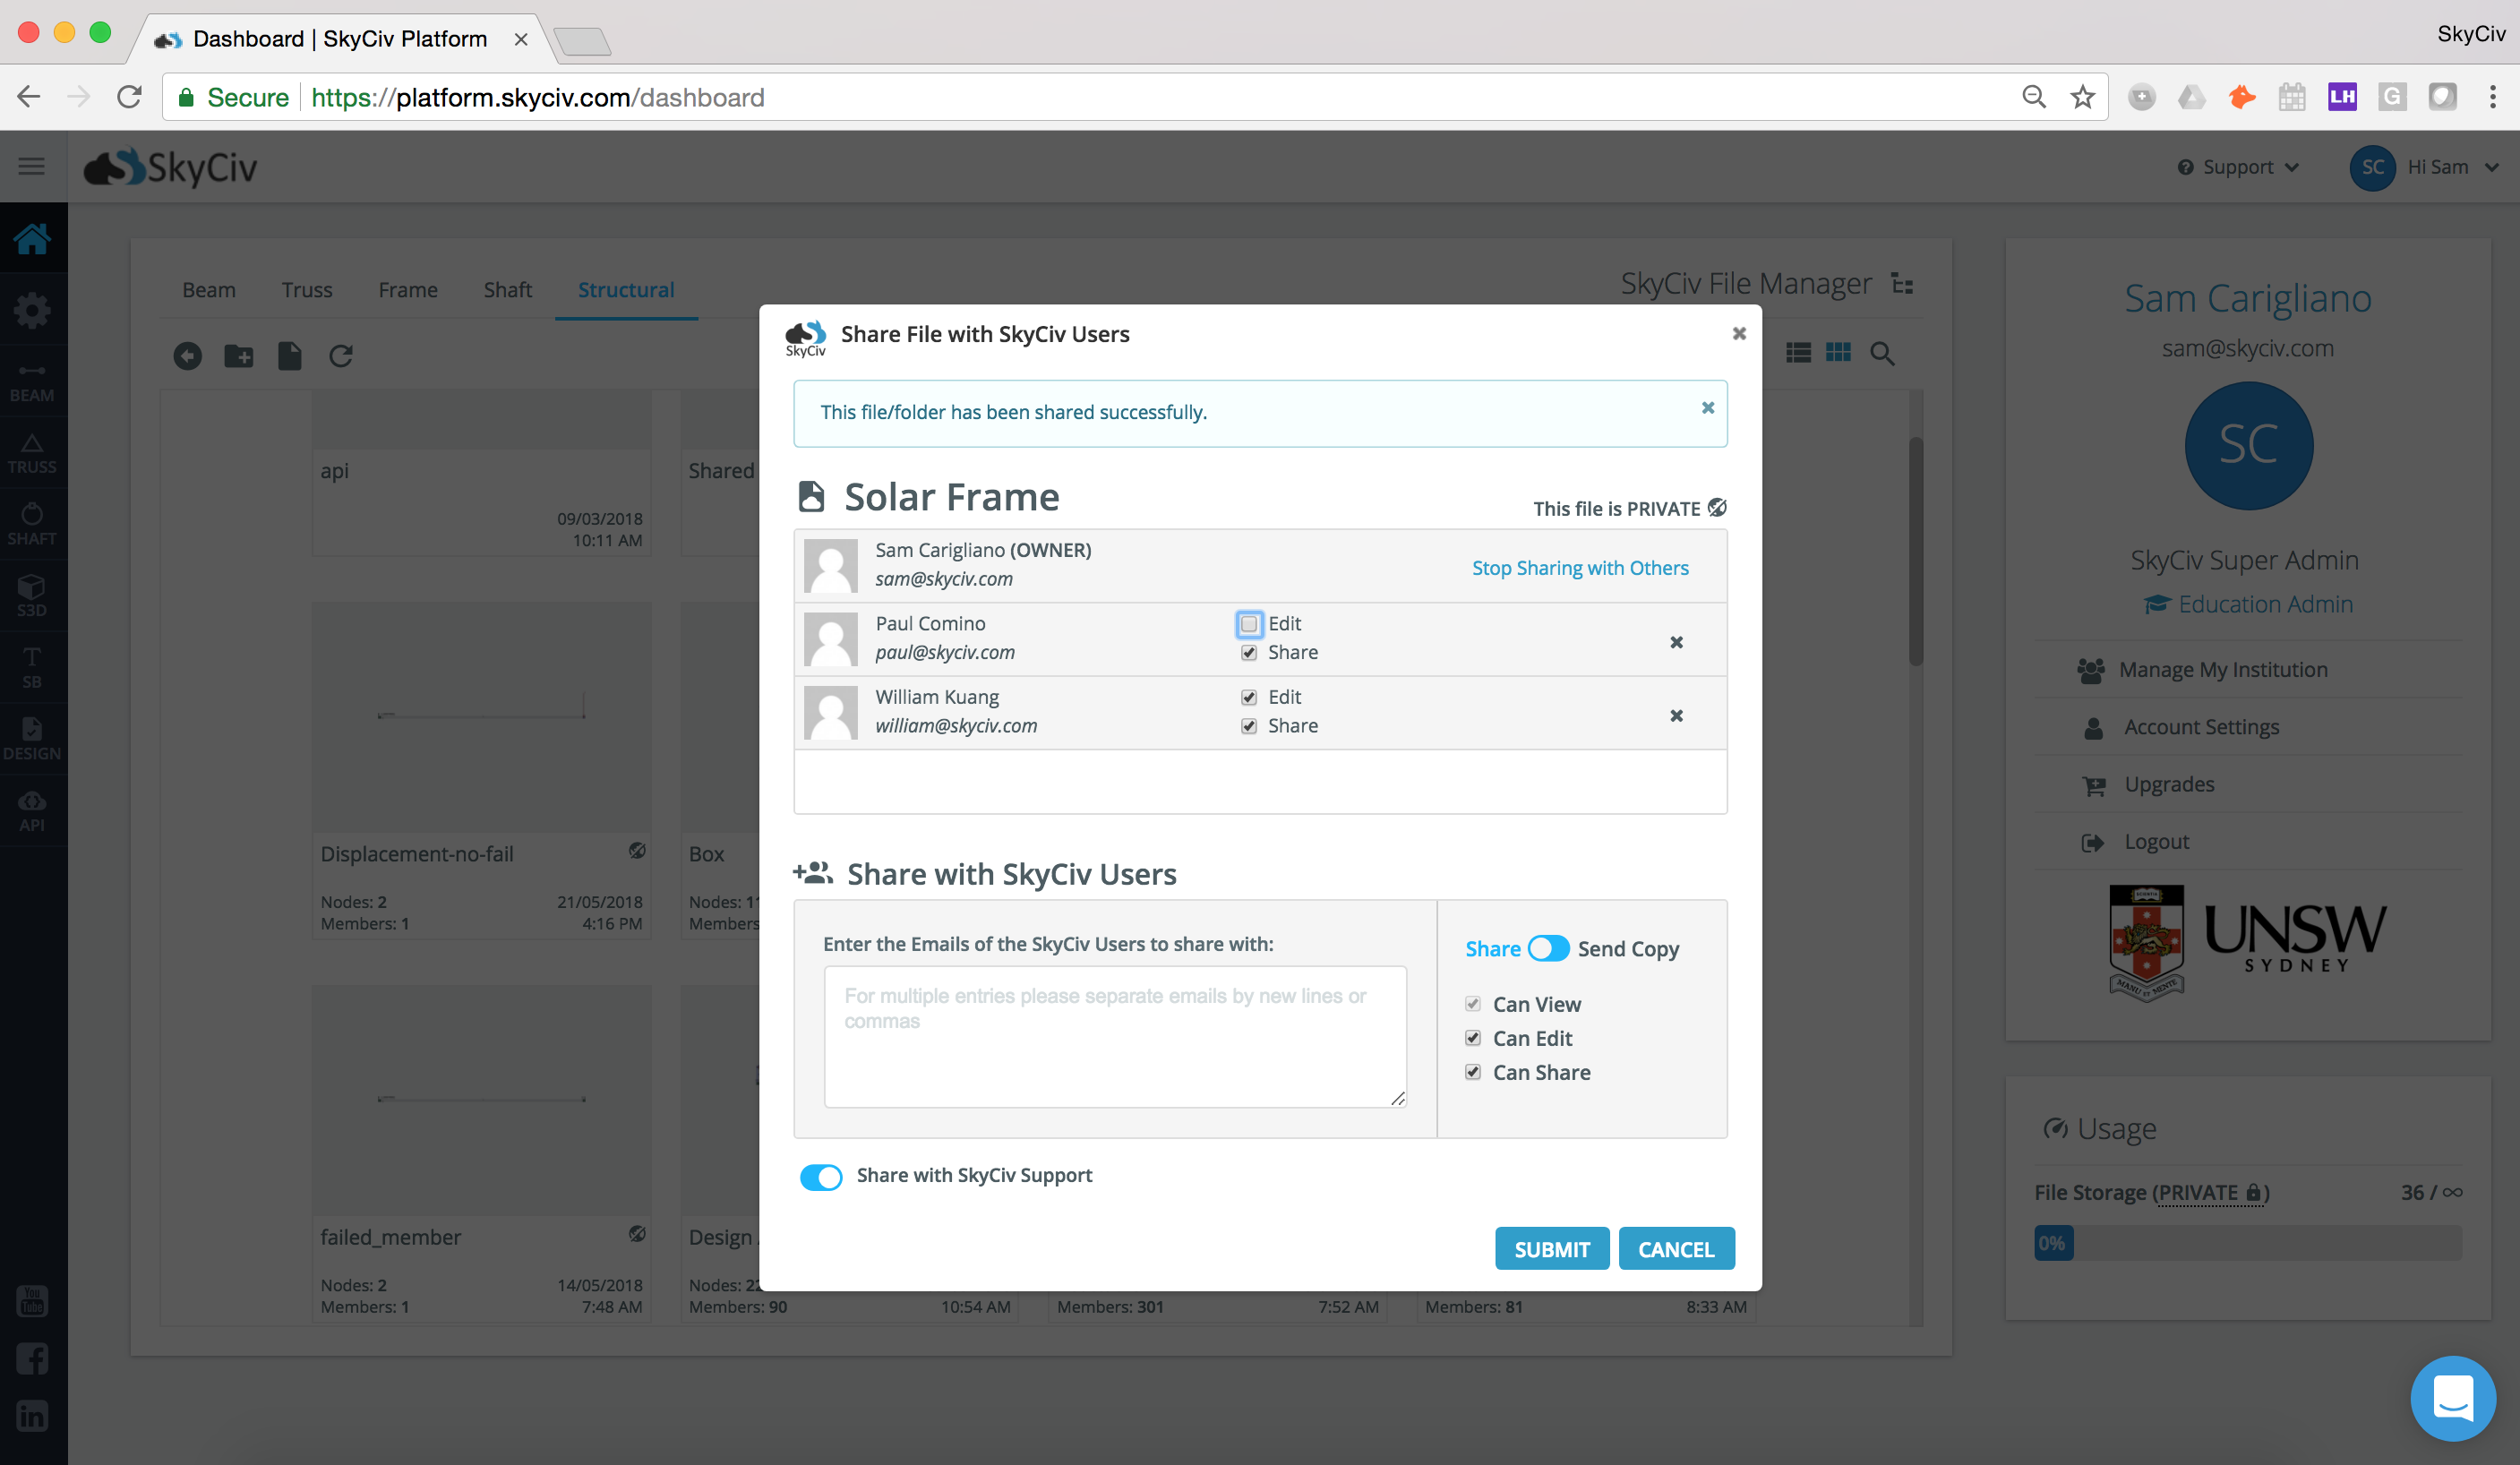Toggle the Share / Send Copy switch

tap(1548, 948)
